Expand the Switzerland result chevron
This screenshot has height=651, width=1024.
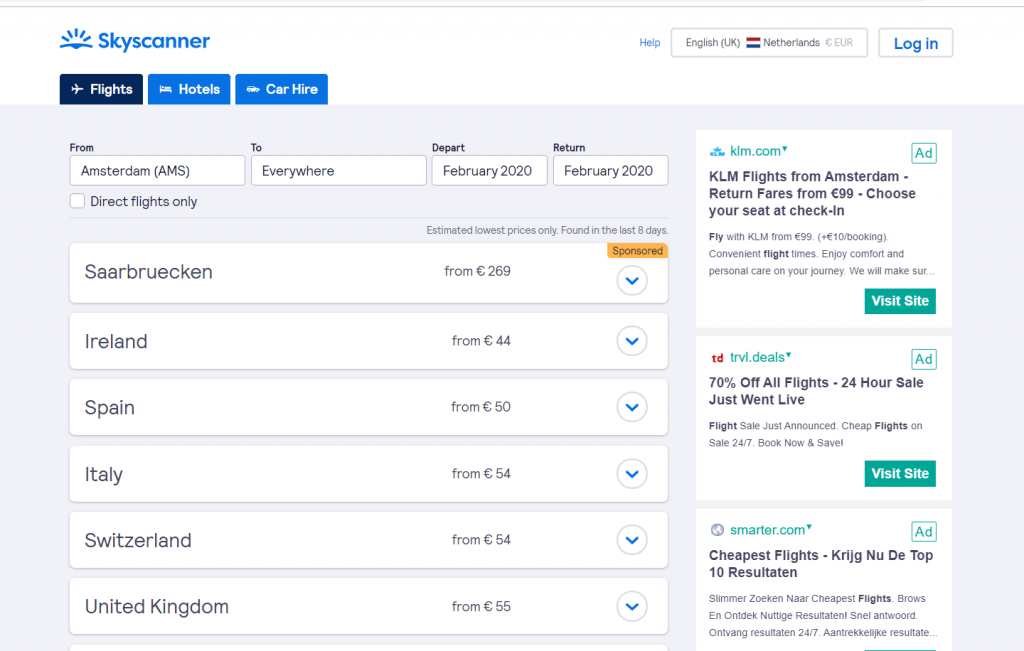(632, 540)
